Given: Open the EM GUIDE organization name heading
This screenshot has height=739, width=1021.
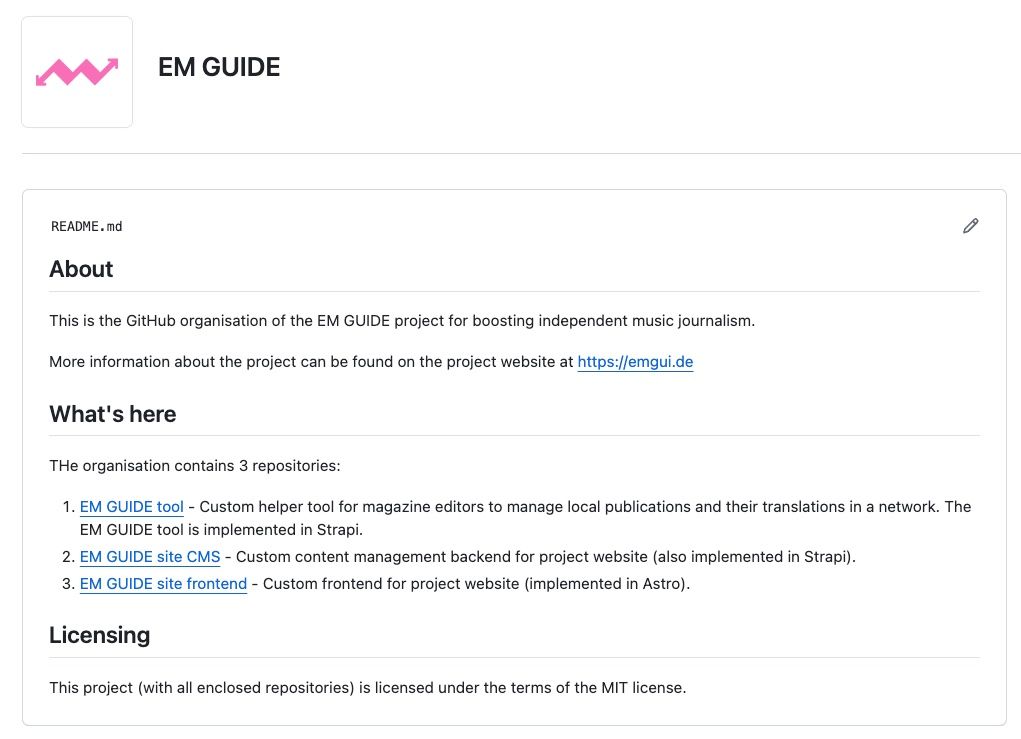Looking at the screenshot, I should point(218,67).
